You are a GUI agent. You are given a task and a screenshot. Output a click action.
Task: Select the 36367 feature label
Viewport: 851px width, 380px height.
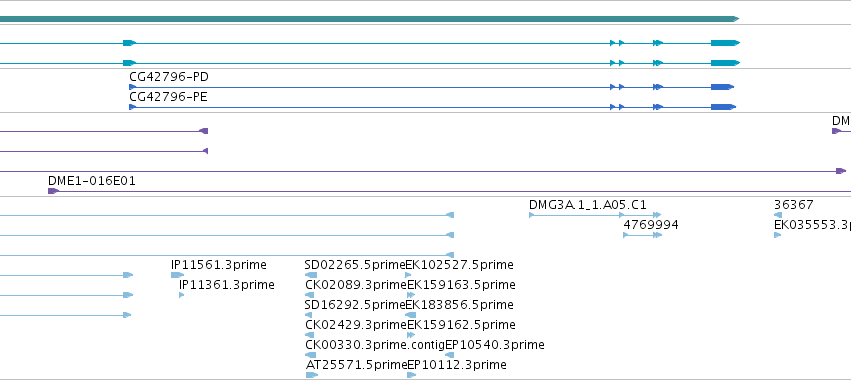point(793,205)
